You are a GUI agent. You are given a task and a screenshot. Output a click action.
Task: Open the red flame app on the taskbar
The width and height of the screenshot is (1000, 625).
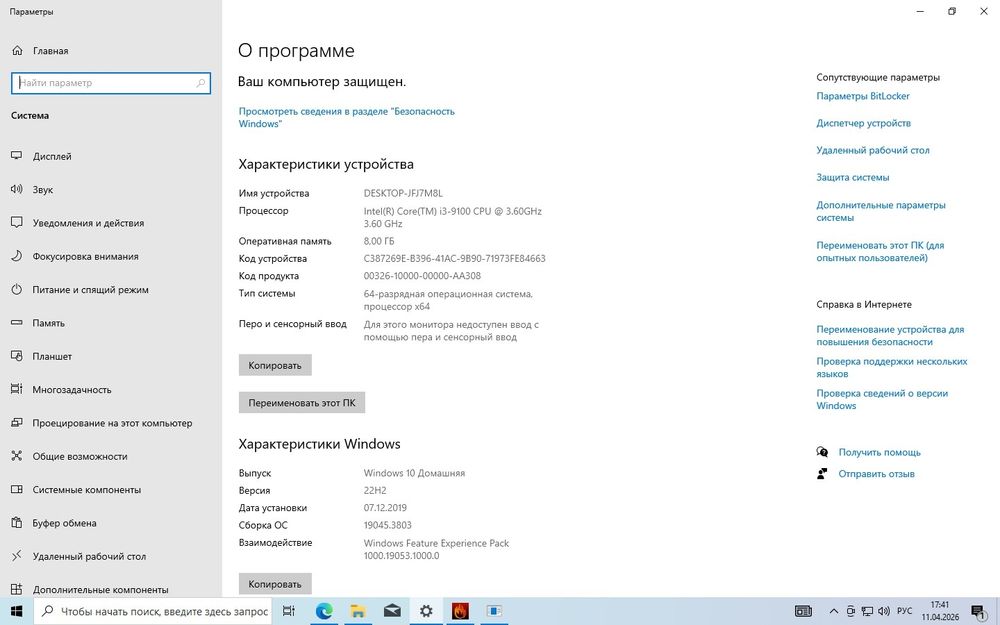point(460,611)
